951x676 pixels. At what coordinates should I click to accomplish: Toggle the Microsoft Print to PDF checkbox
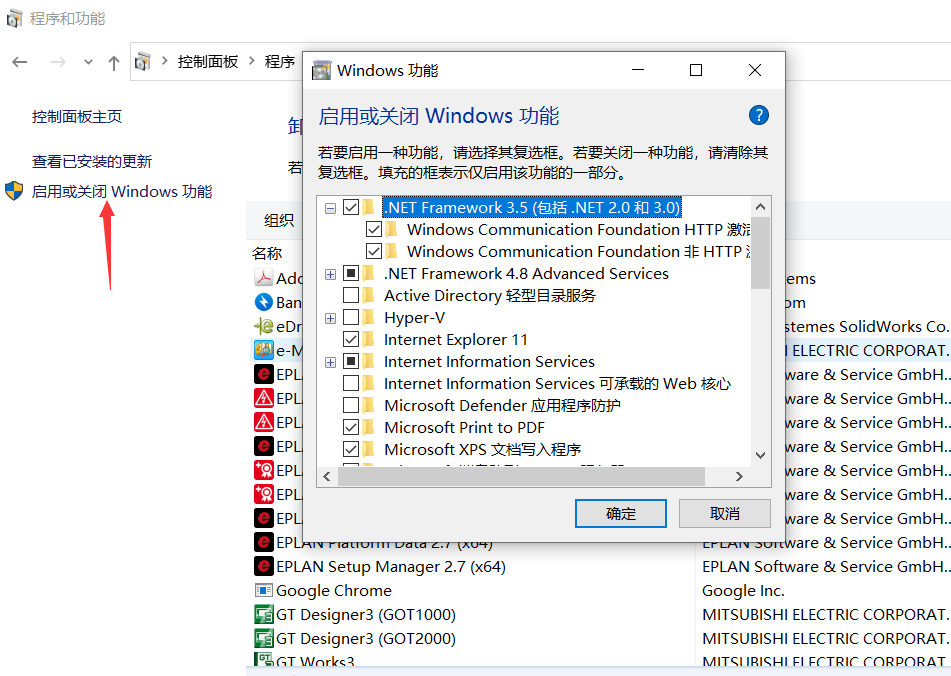coord(351,428)
